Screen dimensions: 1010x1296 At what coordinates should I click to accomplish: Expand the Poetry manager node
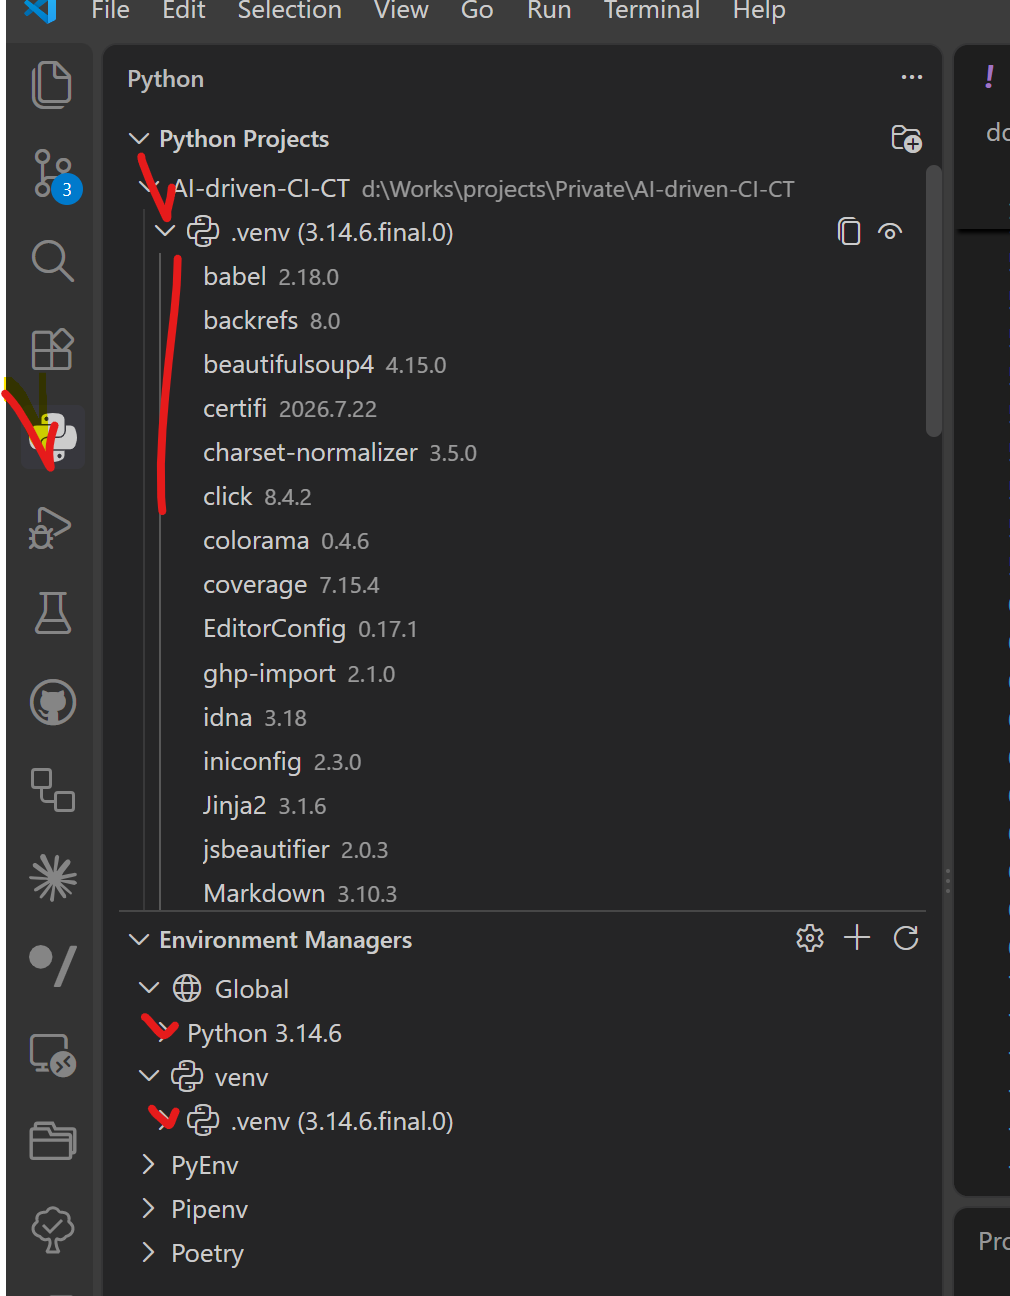(149, 1252)
